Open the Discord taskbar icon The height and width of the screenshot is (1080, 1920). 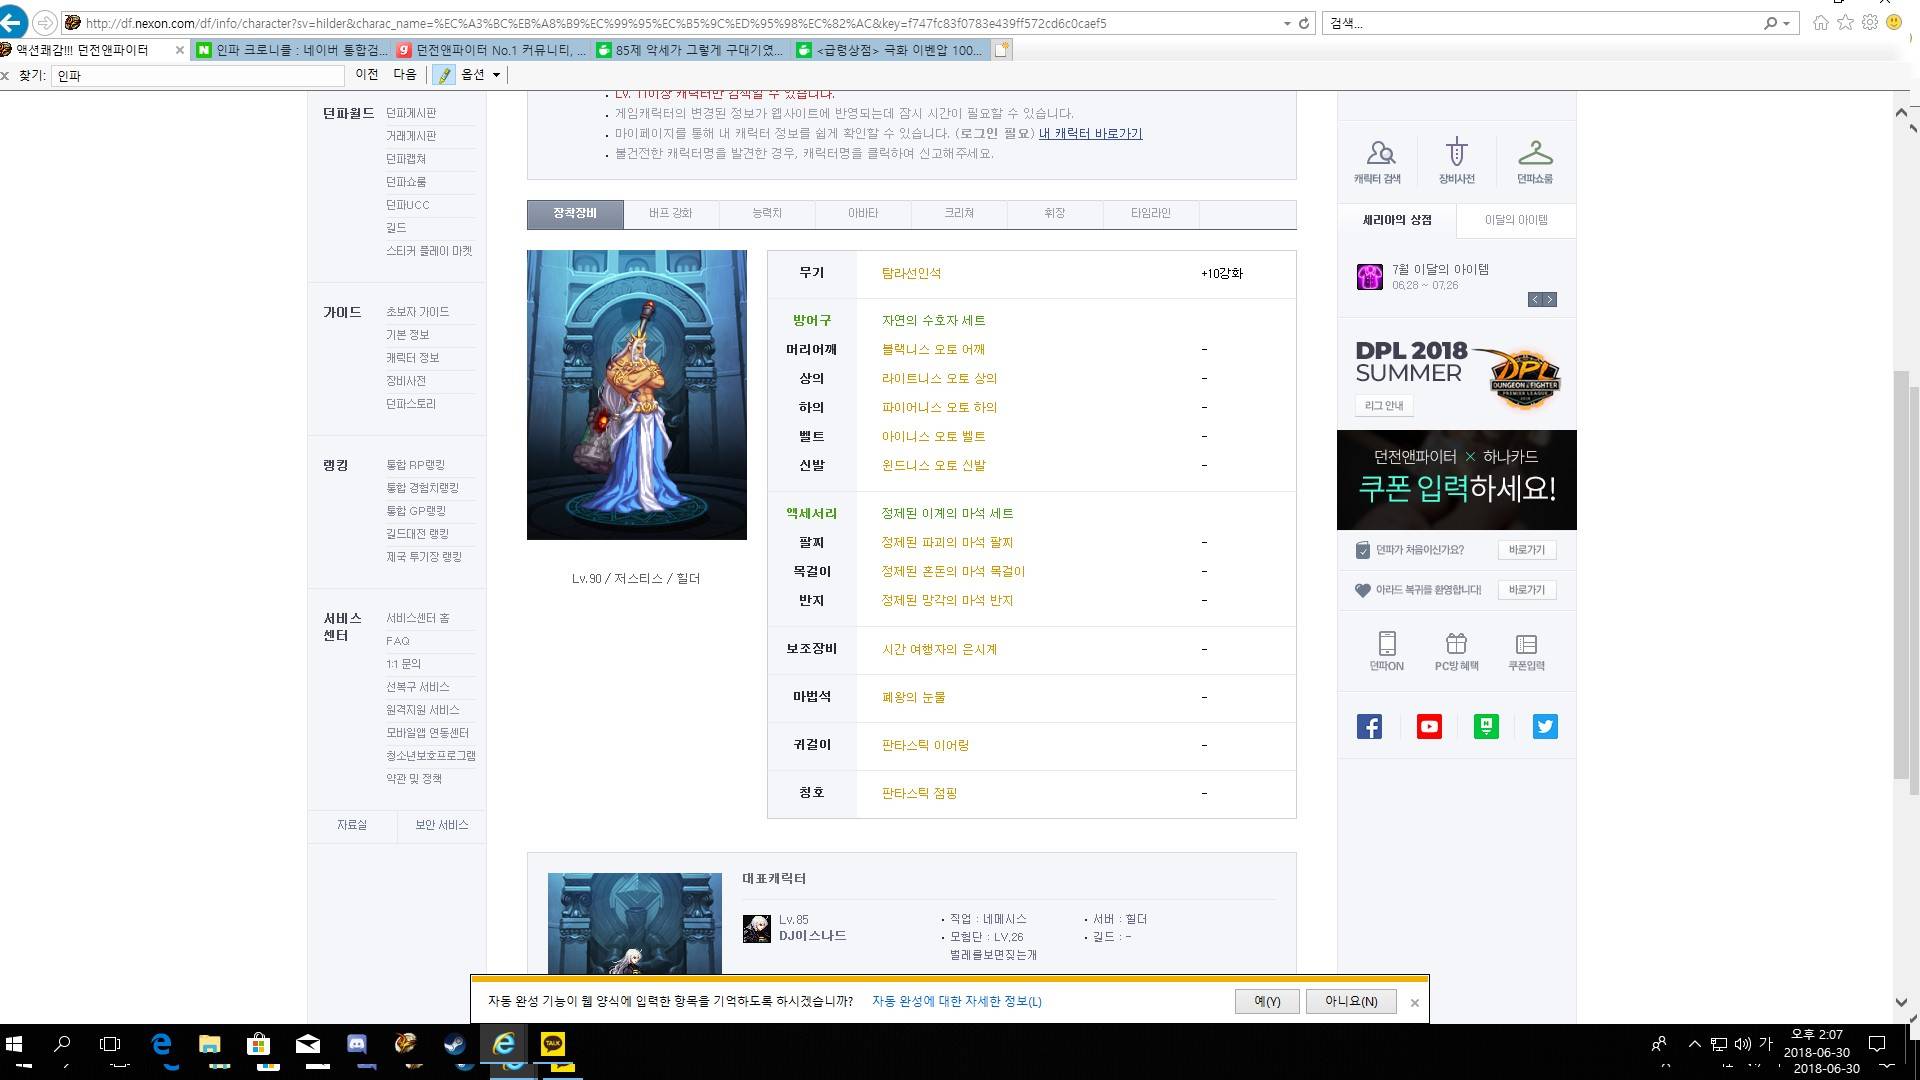click(357, 1044)
